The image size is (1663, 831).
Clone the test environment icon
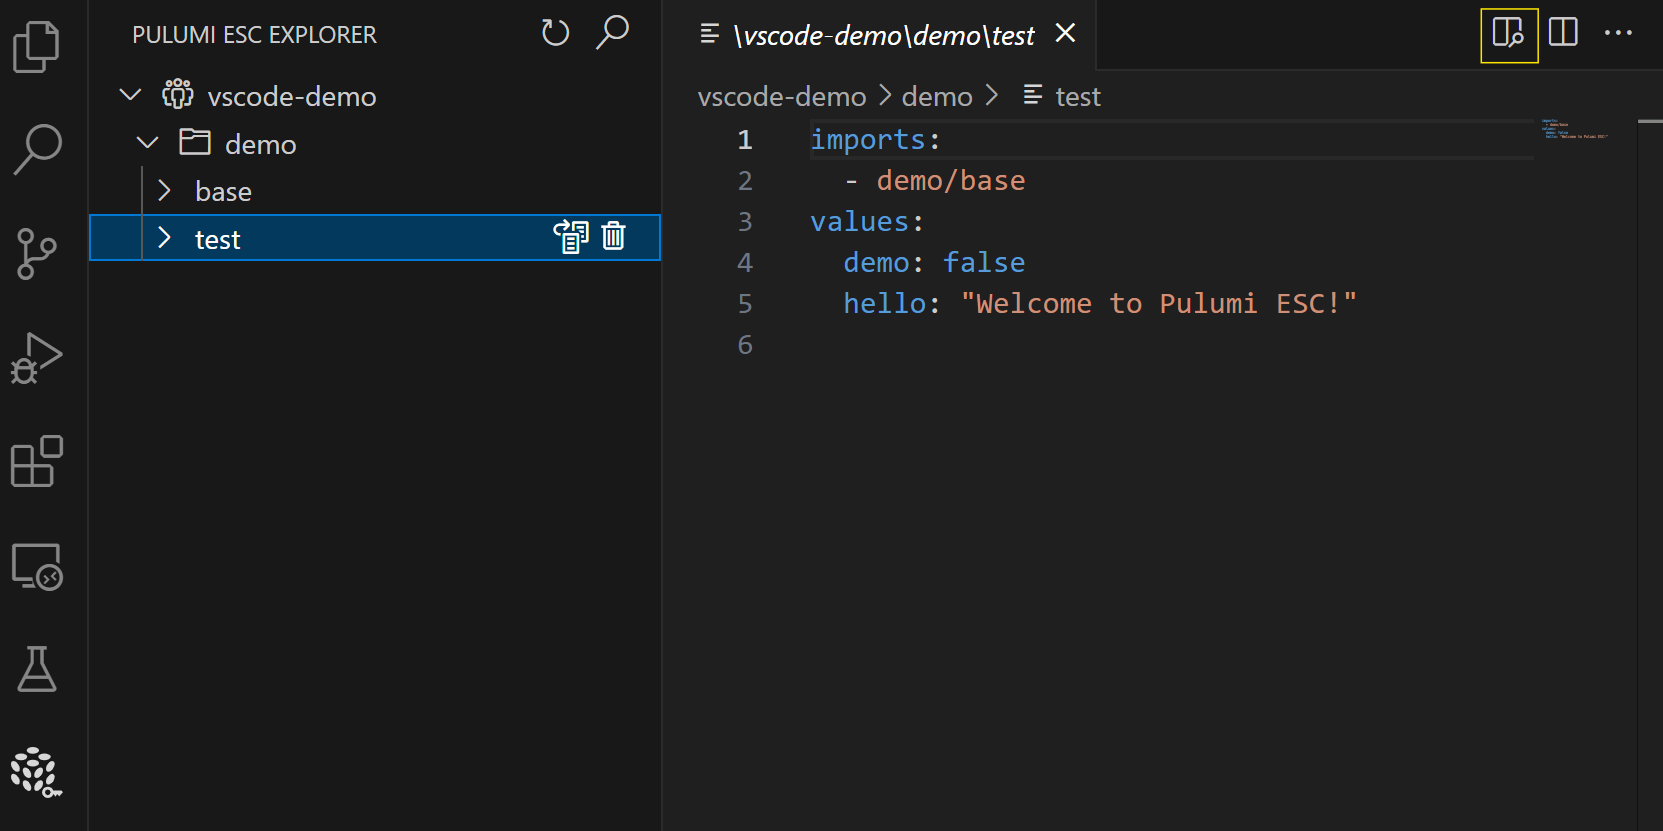(571, 237)
